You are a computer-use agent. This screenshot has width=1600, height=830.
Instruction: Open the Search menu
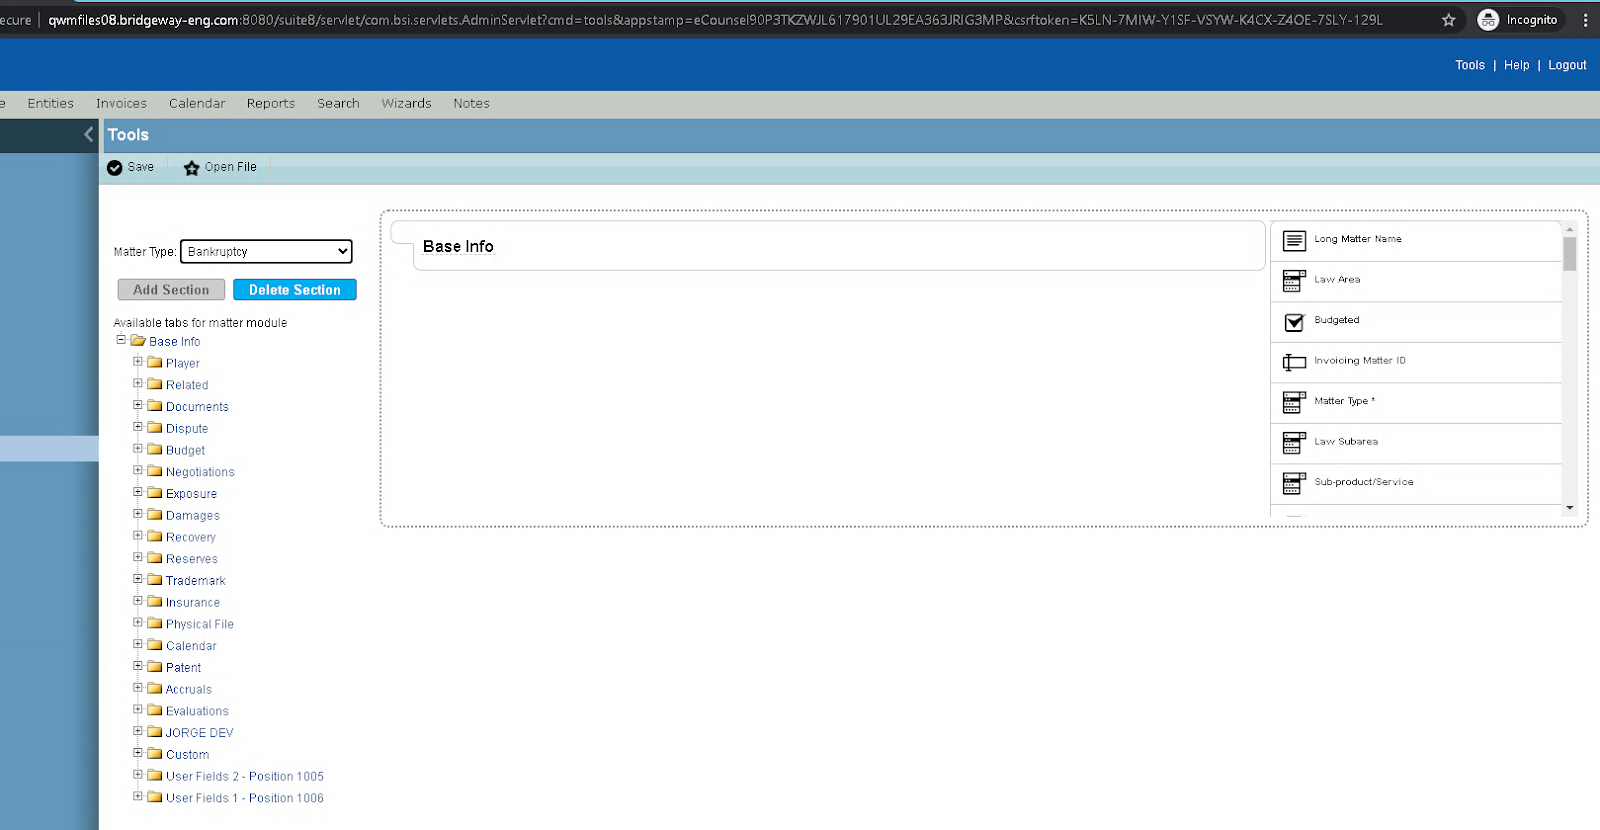click(x=338, y=104)
